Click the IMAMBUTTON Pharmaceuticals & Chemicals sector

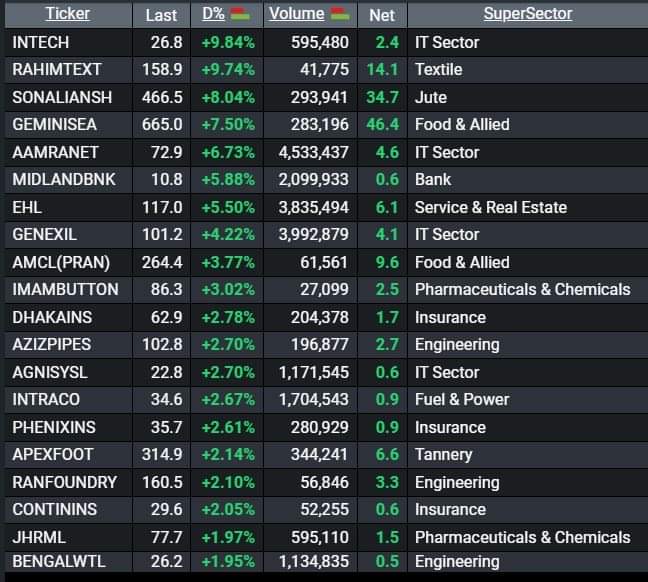click(x=522, y=289)
